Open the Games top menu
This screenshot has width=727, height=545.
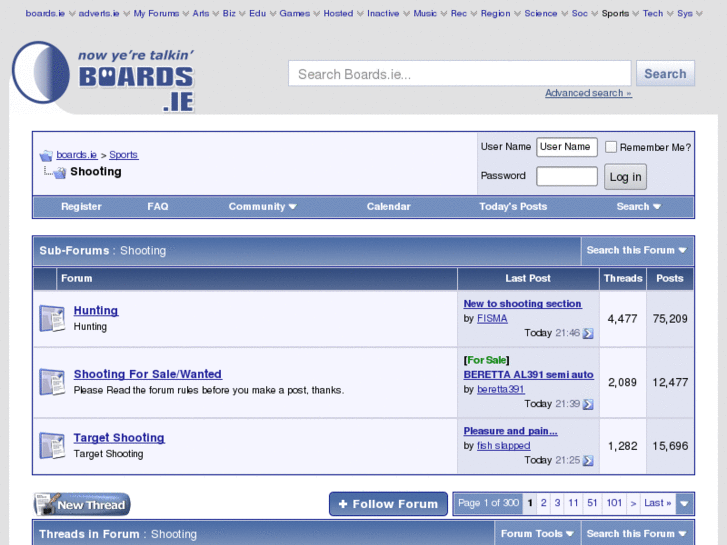[x=294, y=13]
